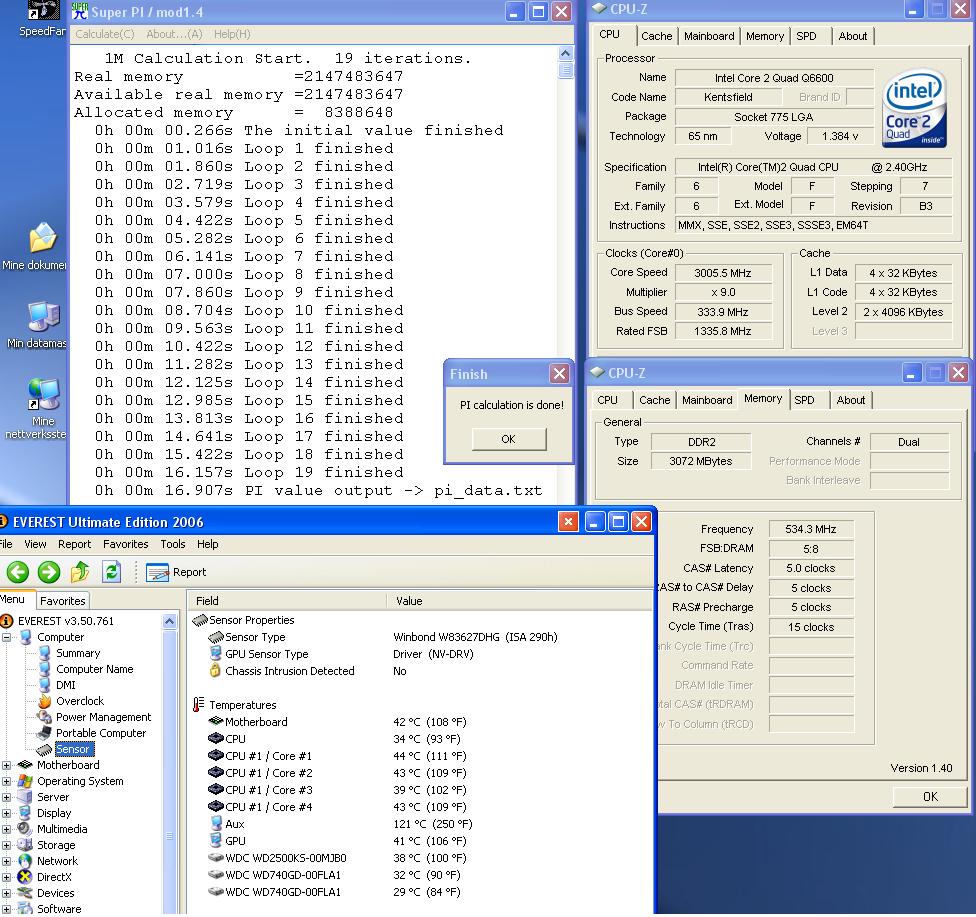Click the WDC WD2500KS-00MJB0 drive icon

click(x=215, y=858)
